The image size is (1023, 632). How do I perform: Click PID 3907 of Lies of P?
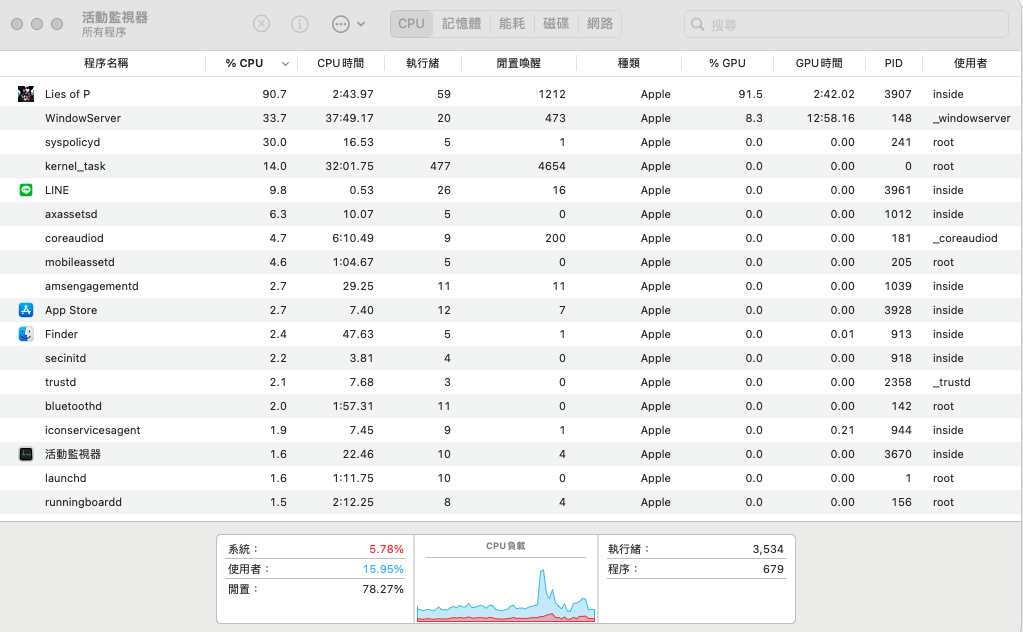[x=898, y=94]
